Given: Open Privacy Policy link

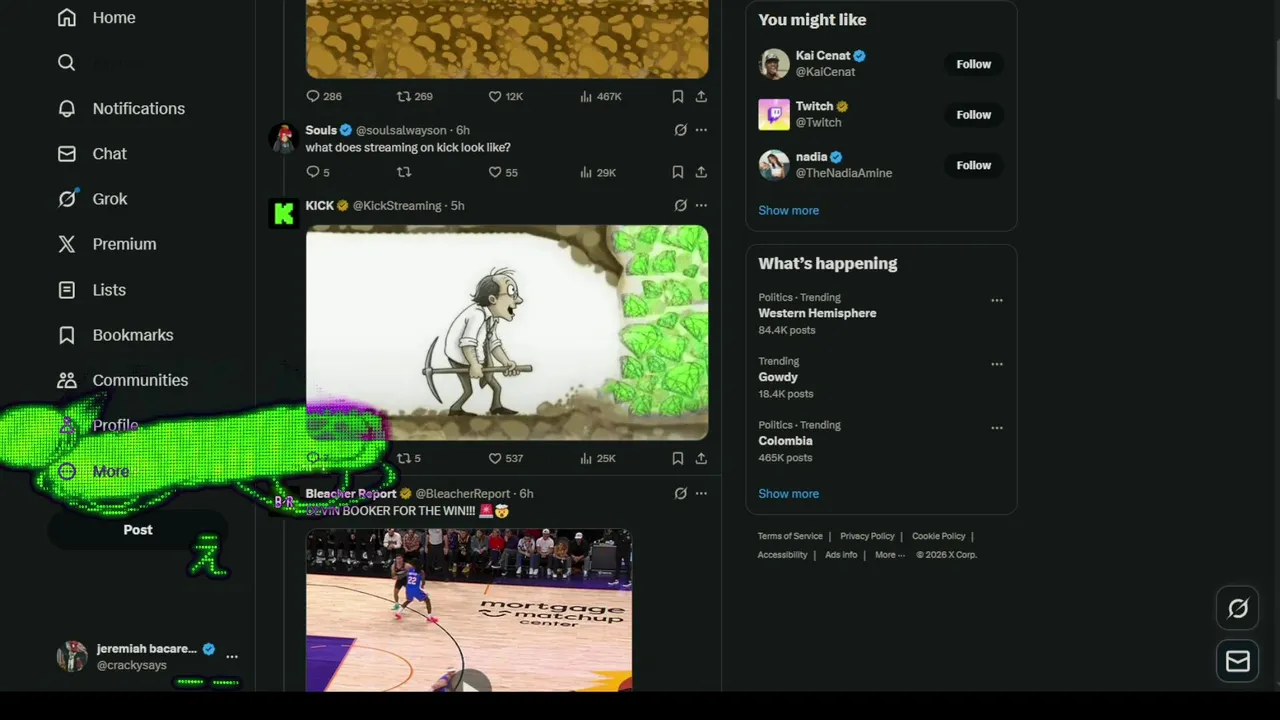Looking at the screenshot, I should (x=867, y=536).
